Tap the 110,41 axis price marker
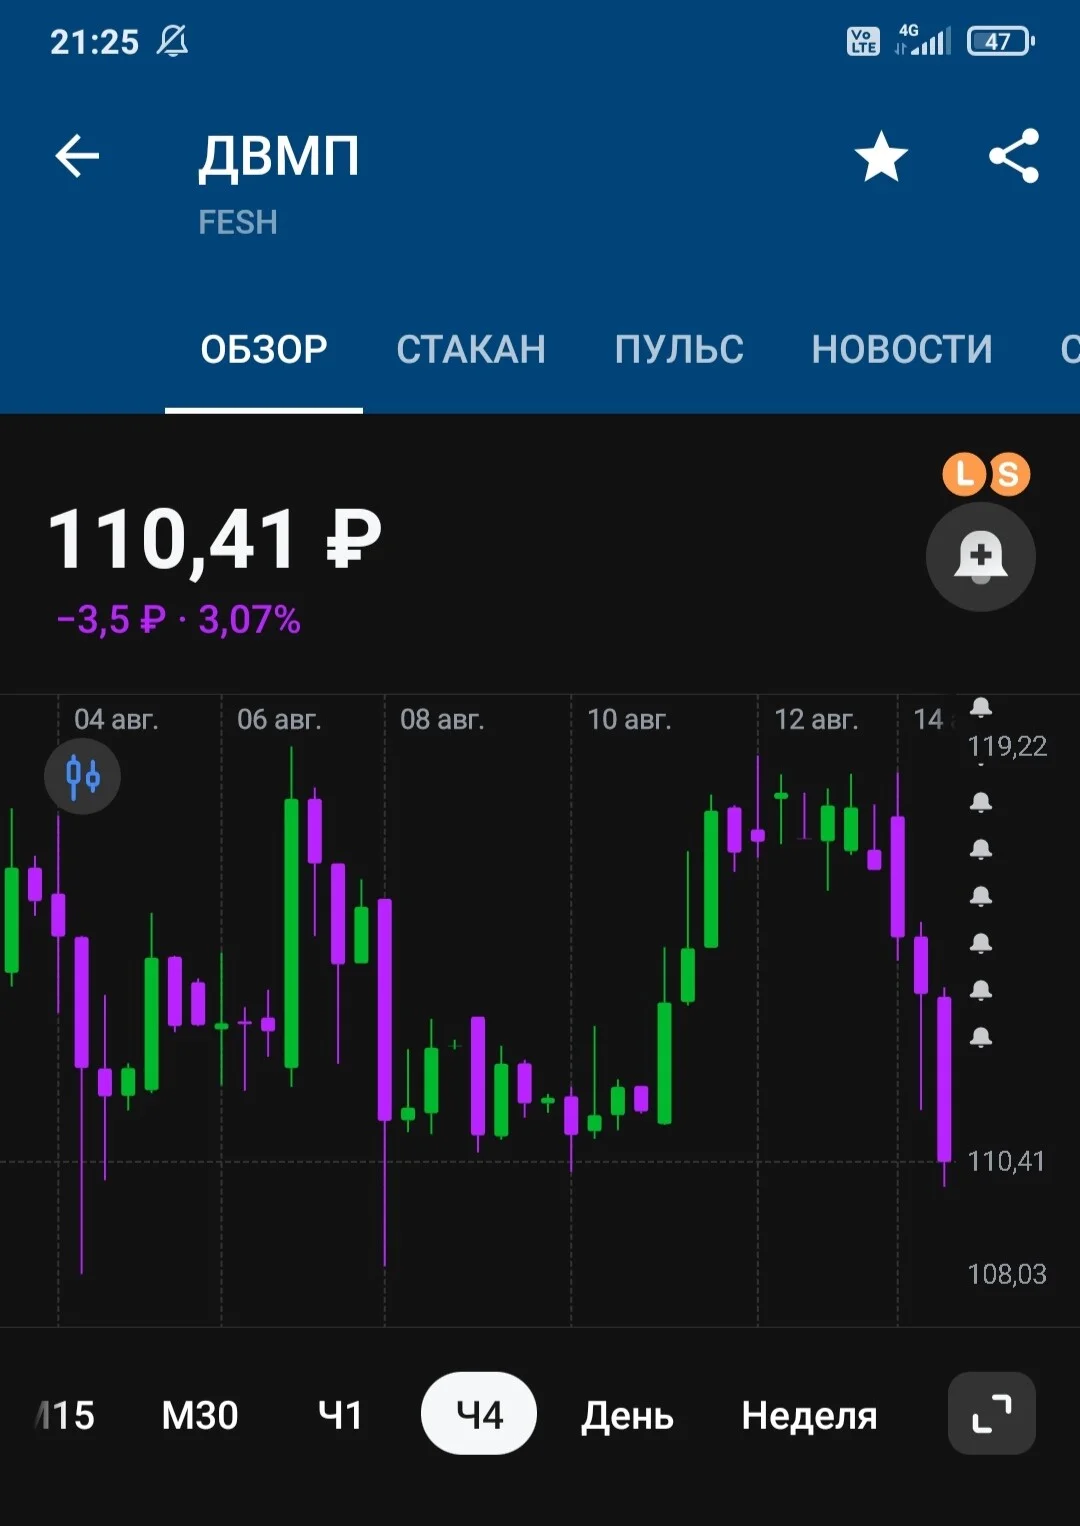This screenshot has width=1080, height=1526. 1006,1161
